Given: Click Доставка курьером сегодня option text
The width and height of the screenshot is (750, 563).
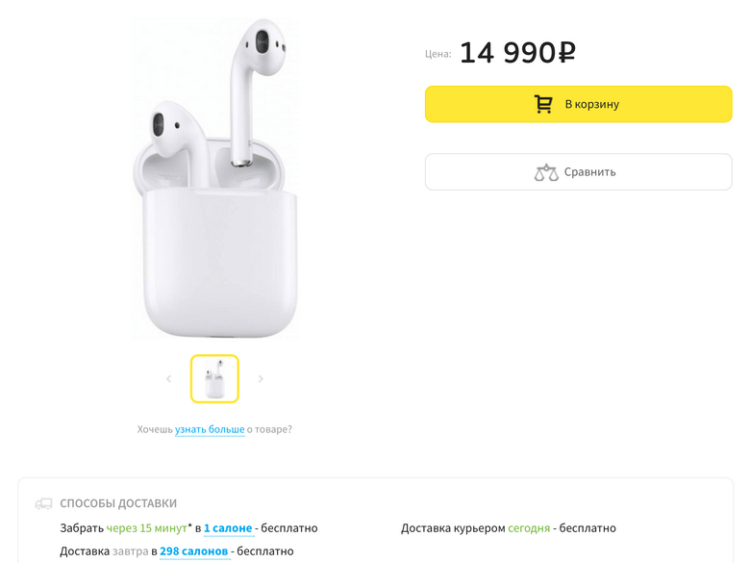Looking at the screenshot, I should coord(508,528).
